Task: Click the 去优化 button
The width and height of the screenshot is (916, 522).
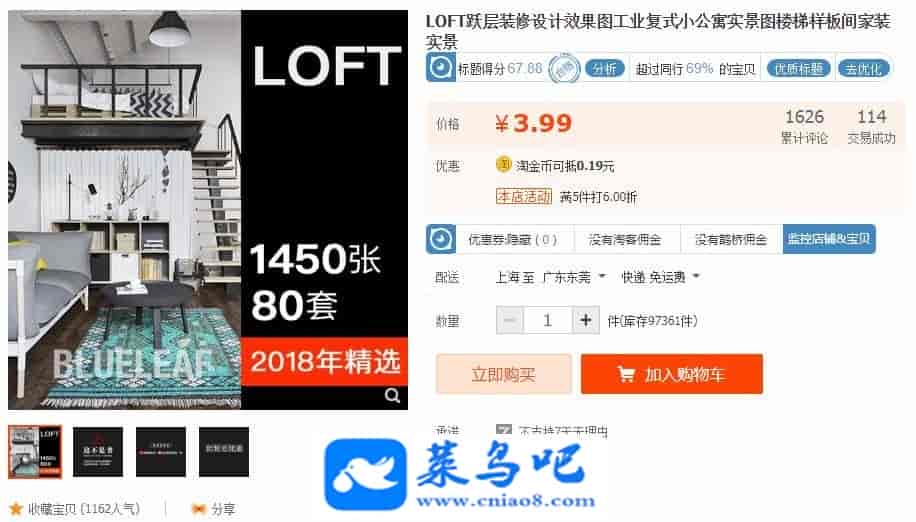Action: point(863,69)
